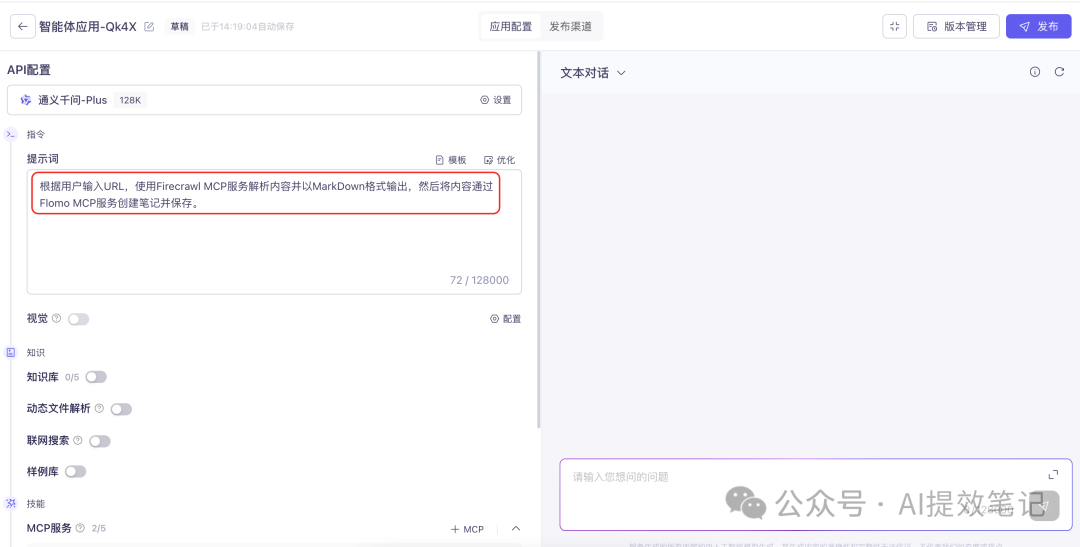Toggle the 视觉 vision switch
The width and height of the screenshot is (1080, 547).
coord(79,319)
